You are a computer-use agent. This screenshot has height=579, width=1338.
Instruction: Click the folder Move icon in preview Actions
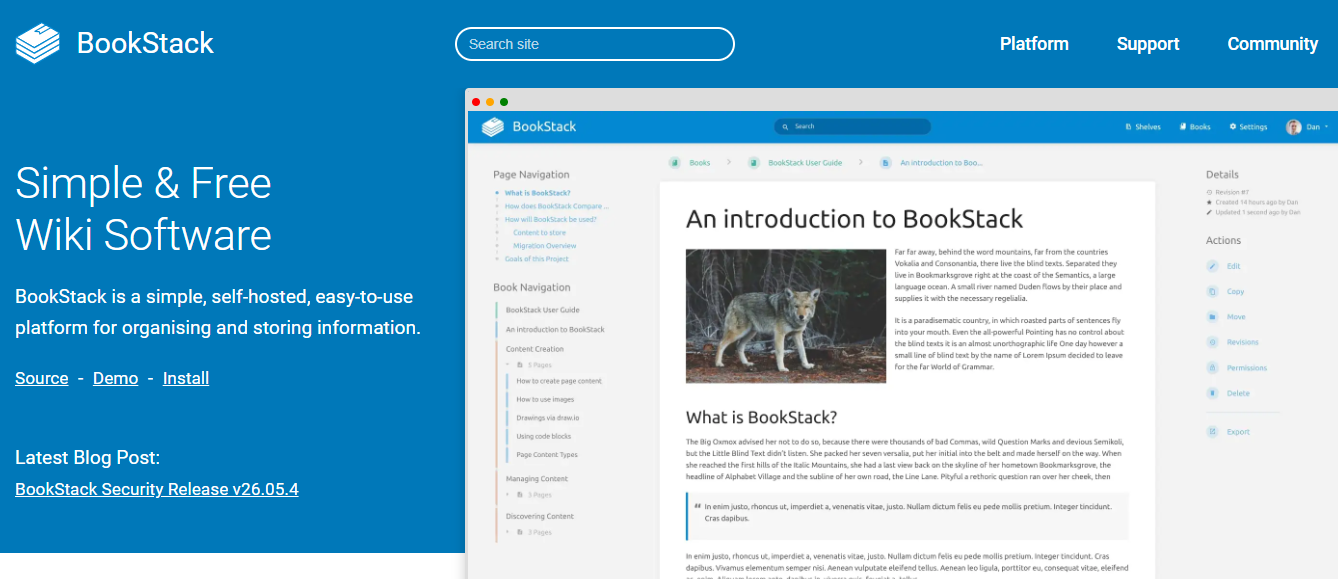click(1212, 317)
